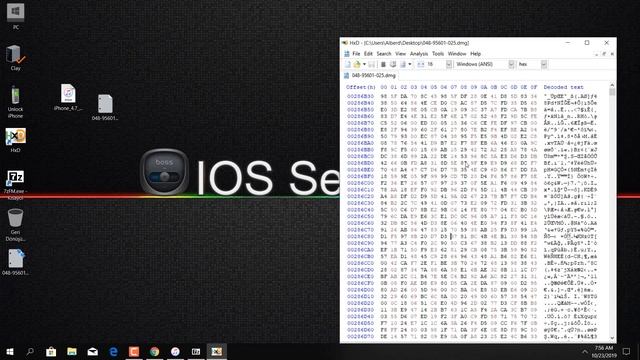This screenshot has height=360, width=640.
Task: Open the Tools menu in HxD
Action: click(x=438, y=54)
